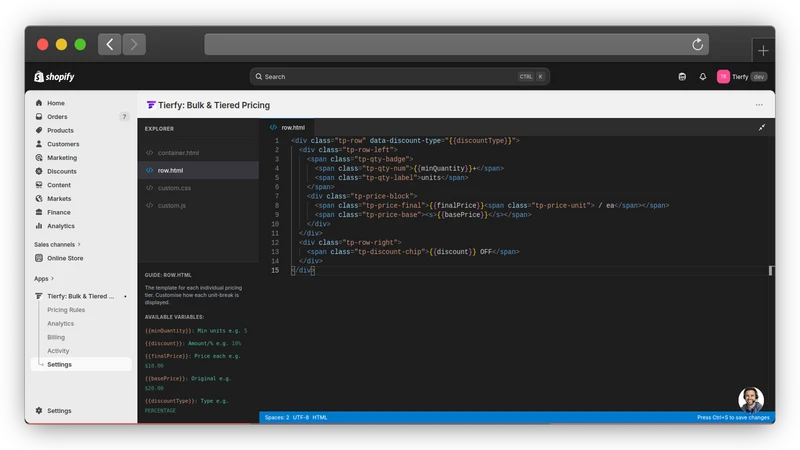800x450 pixels.
Task: Open Discounts section
Action: 62,171
